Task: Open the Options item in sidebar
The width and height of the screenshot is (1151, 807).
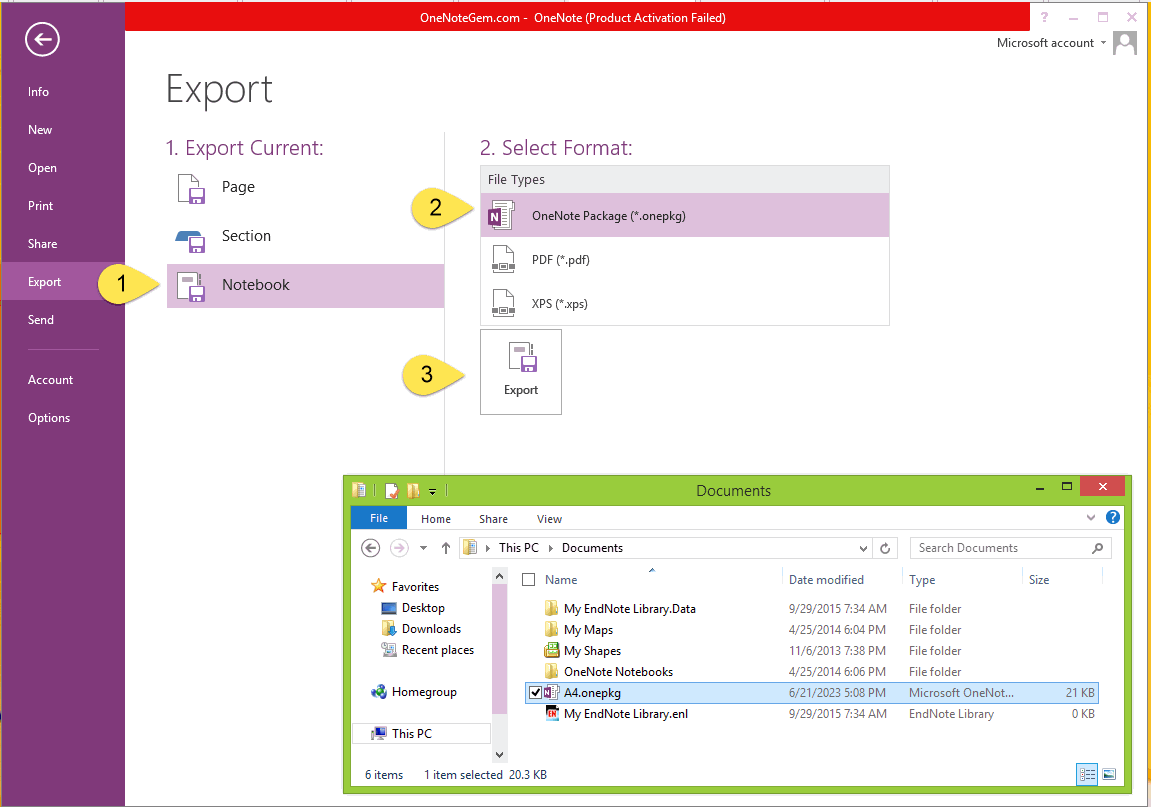Action: click(49, 418)
